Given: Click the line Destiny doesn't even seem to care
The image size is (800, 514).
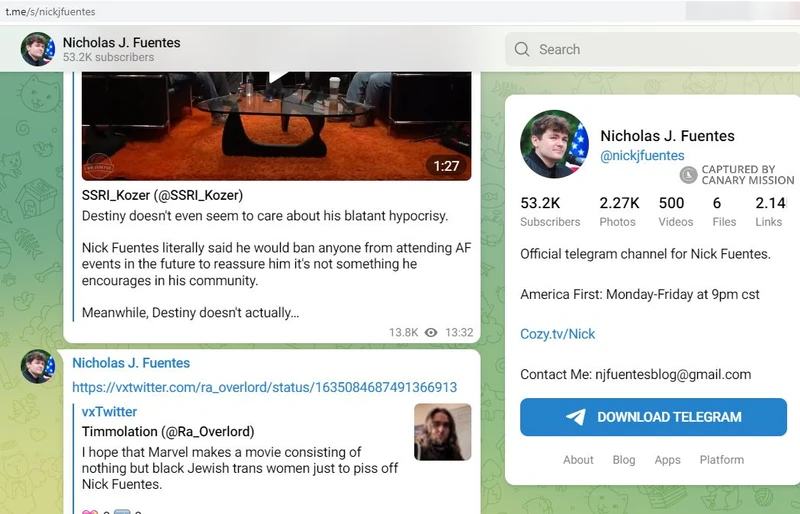Looking at the screenshot, I should tap(265, 215).
